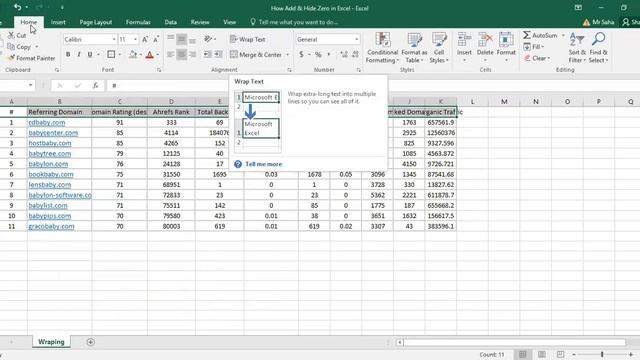This screenshot has width=640, height=360.
Task: Open Format as Table gallery
Action: pos(414,48)
